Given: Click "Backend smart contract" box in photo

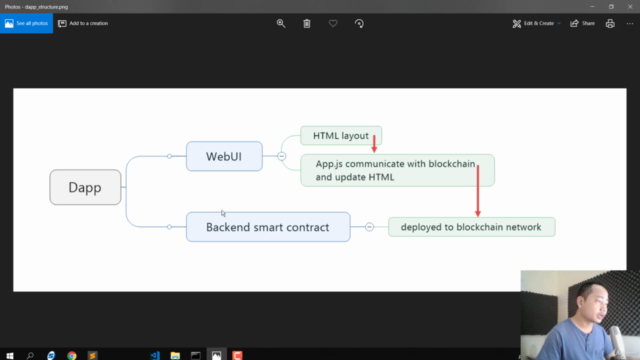Looking at the screenshot, I should (x=268, y=227).
